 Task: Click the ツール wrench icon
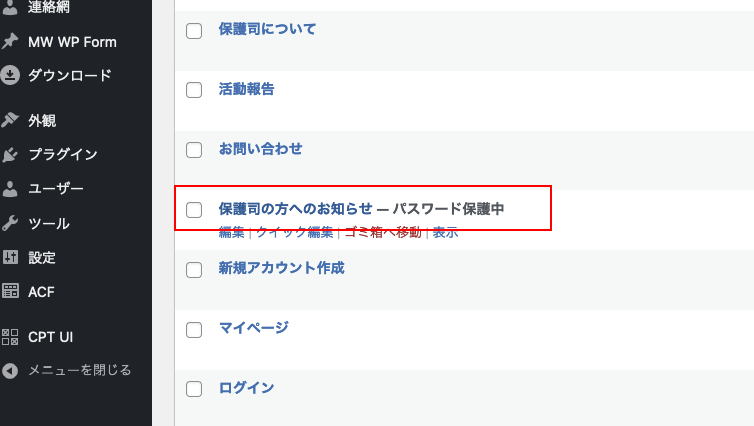point(10,223)
